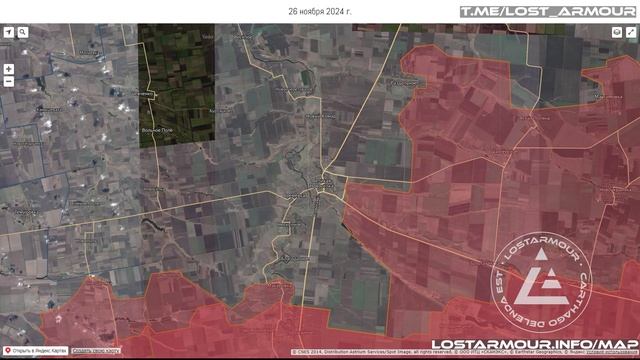Zoom in with the plus button
Viewport: 640px width, 360px height.
(x=9, y=69)
